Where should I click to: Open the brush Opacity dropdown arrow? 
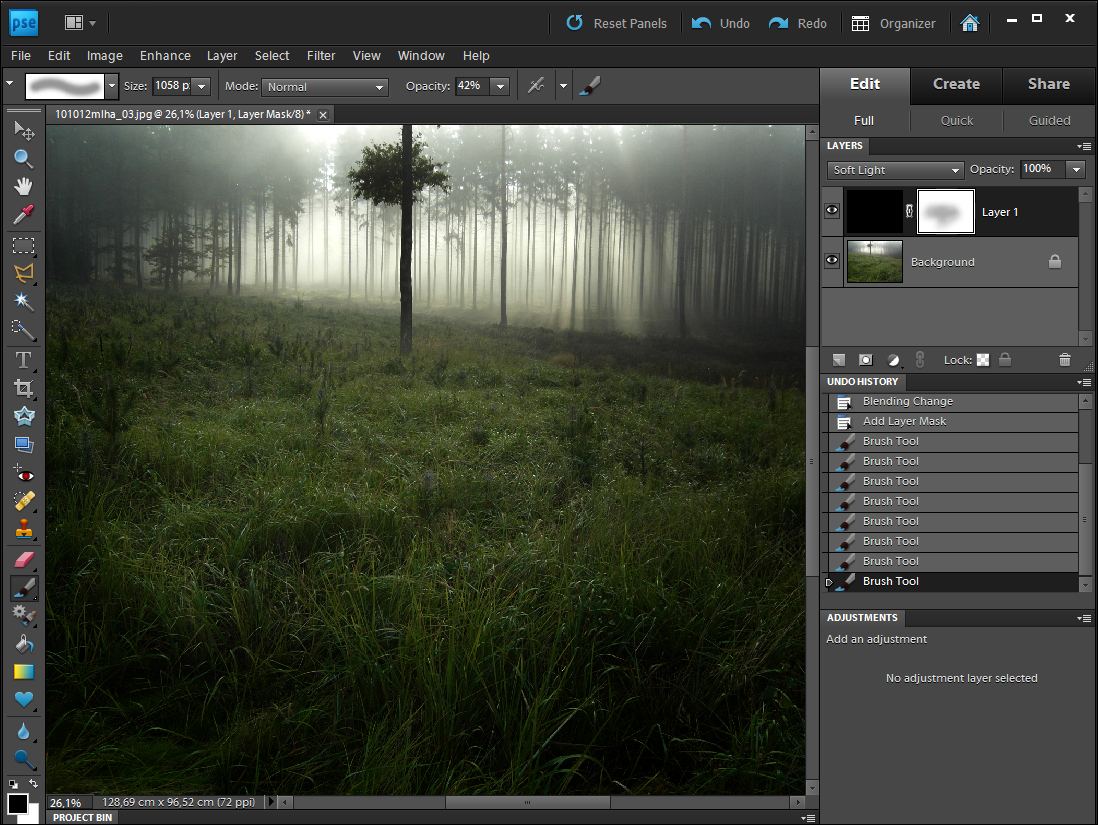point(500,87)
